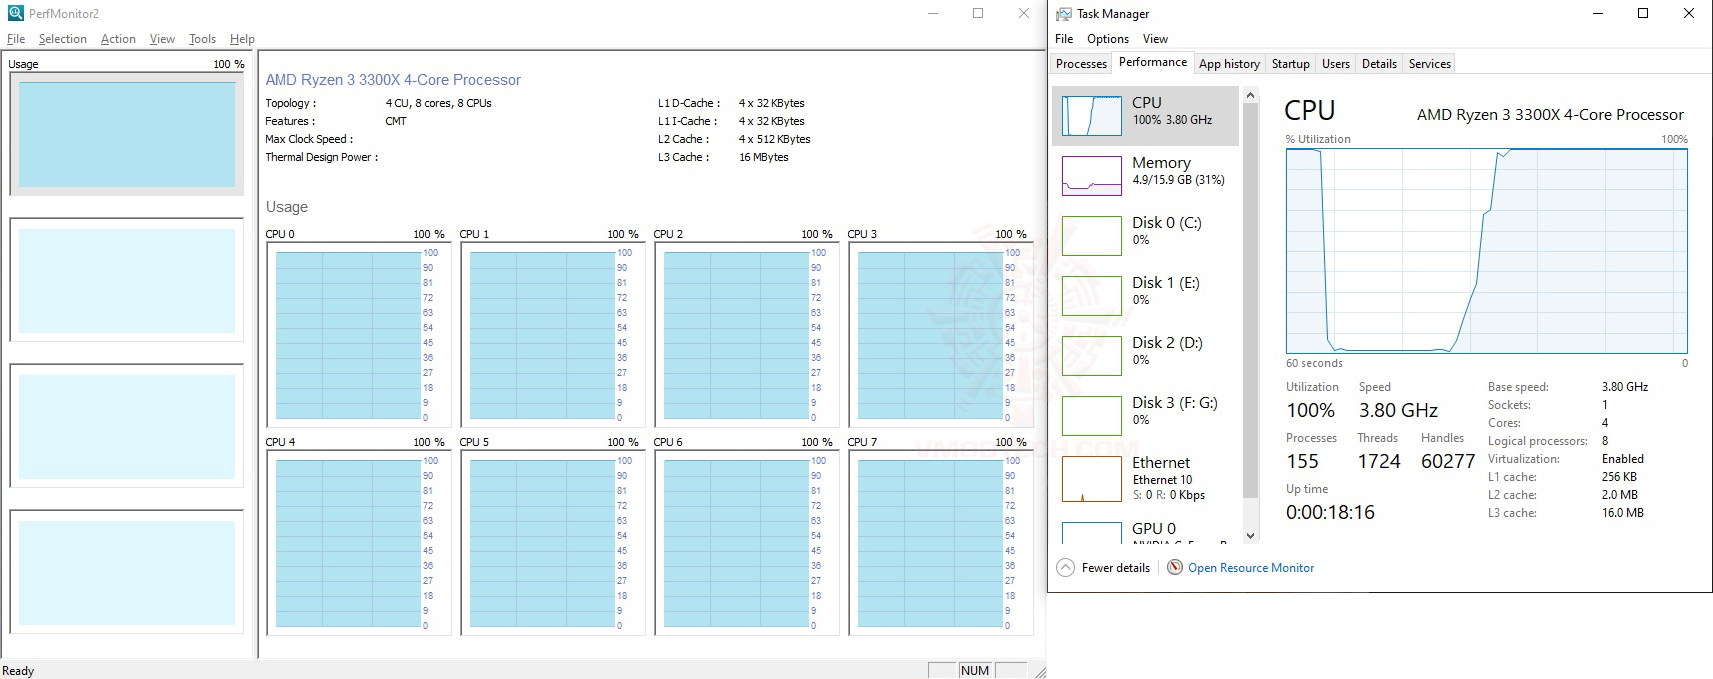Click the sidebar scroll up arrow
The width and height of the screenshot is (1713, 679).
[1250, 95]
